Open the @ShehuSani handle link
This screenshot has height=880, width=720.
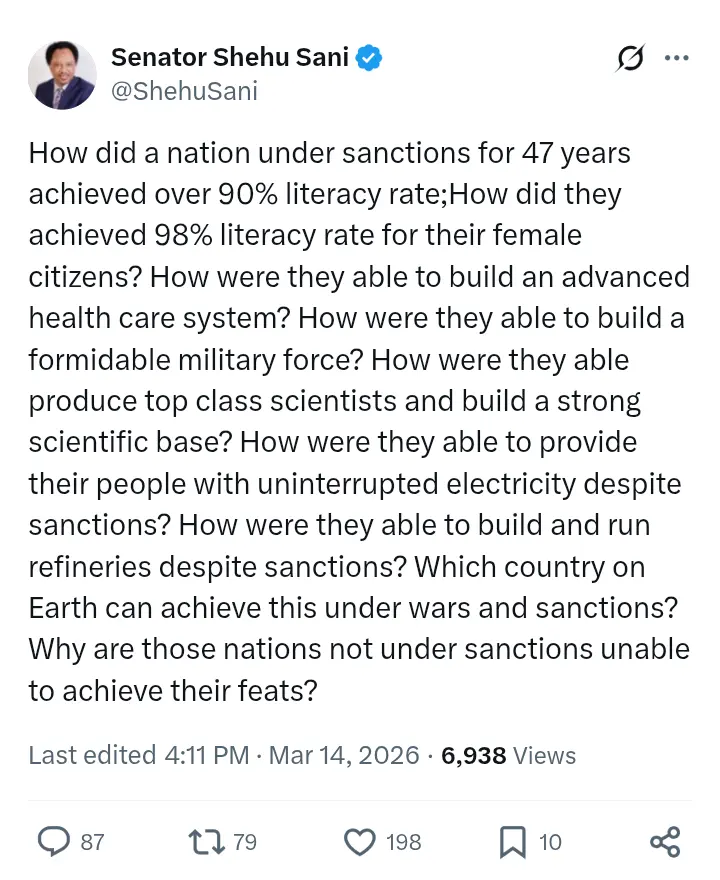point(184,92)
